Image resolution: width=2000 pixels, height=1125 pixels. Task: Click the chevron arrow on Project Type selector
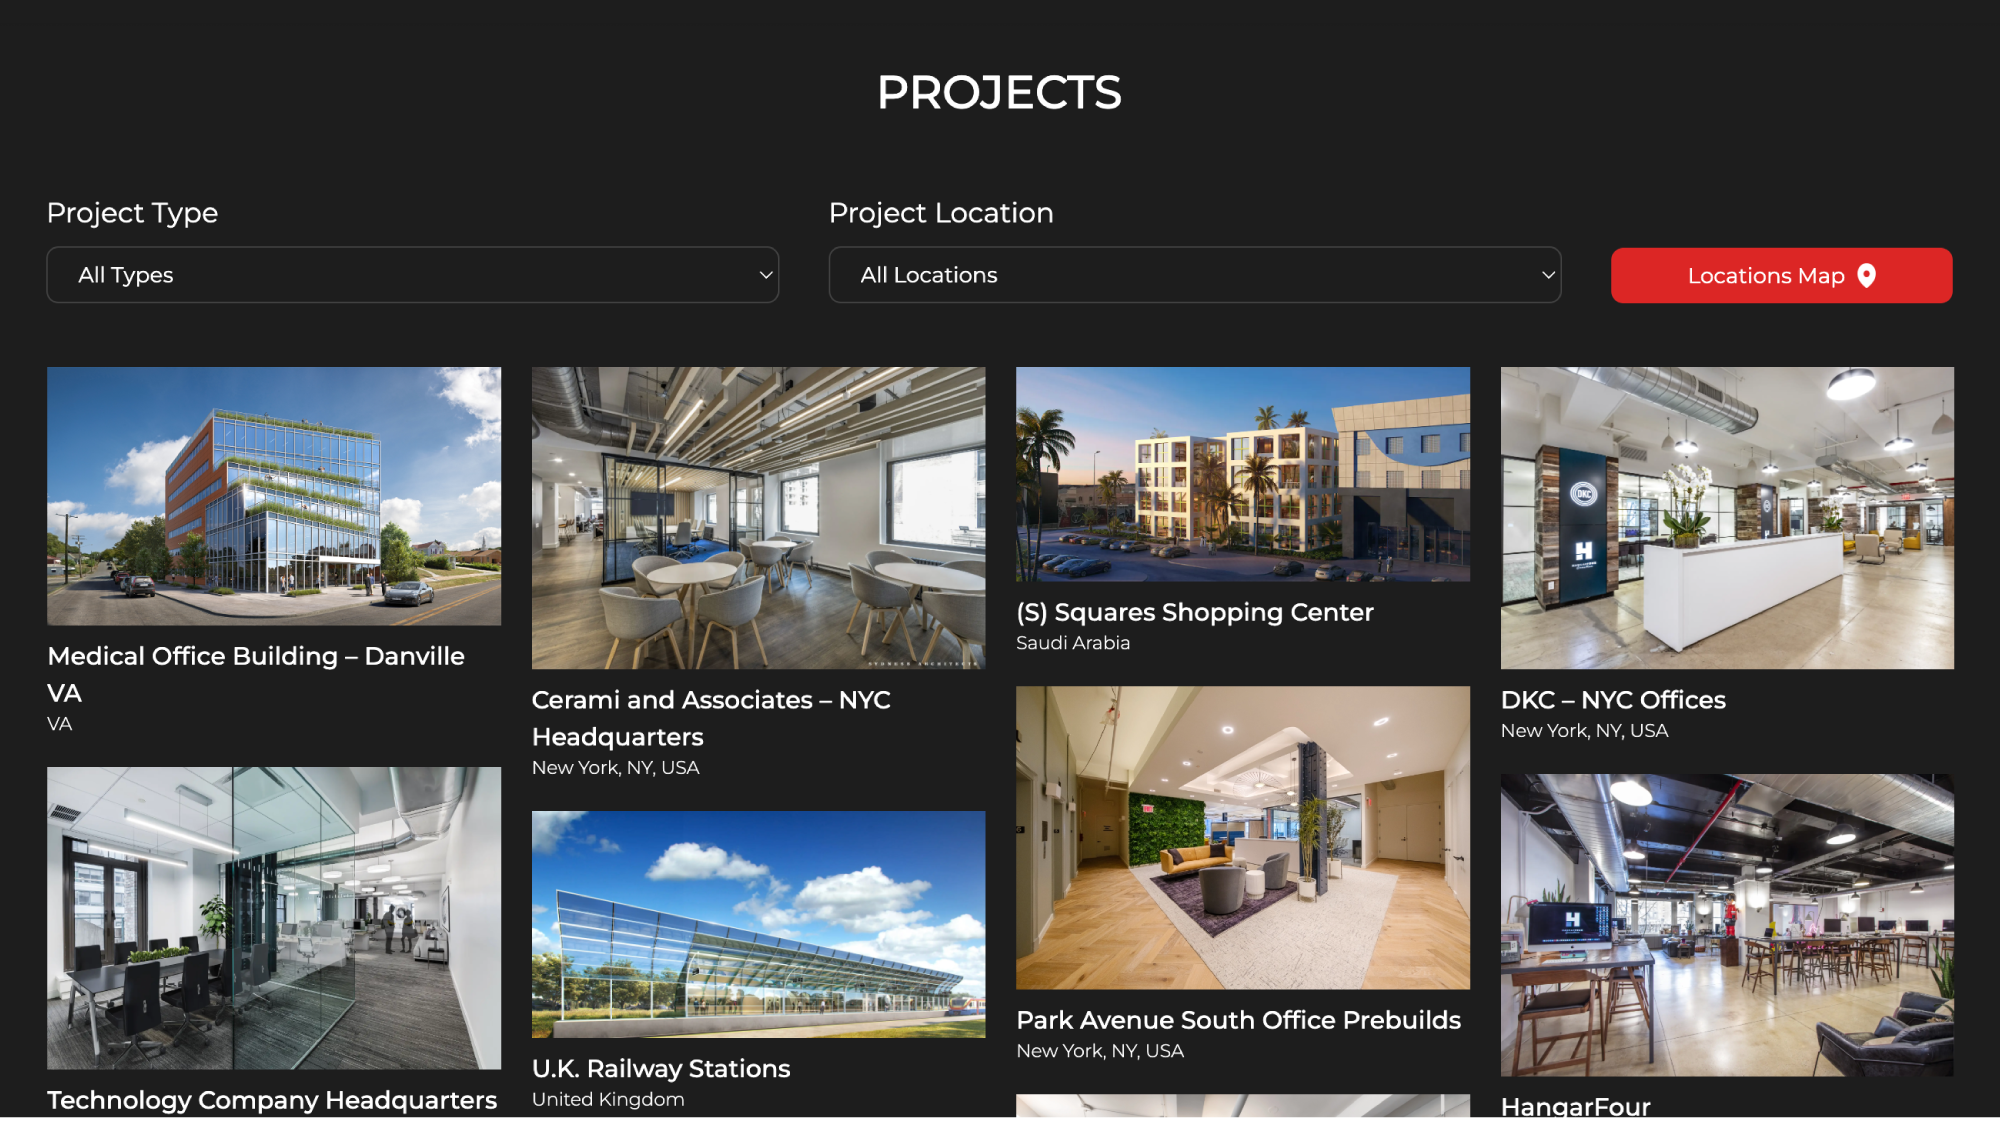point(766,275)
